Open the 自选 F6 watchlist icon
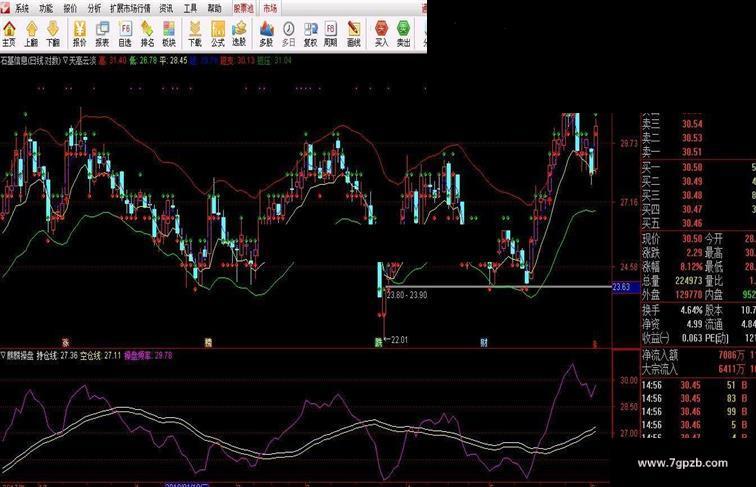Screen dimensions: 756x487 coord(124,34)
